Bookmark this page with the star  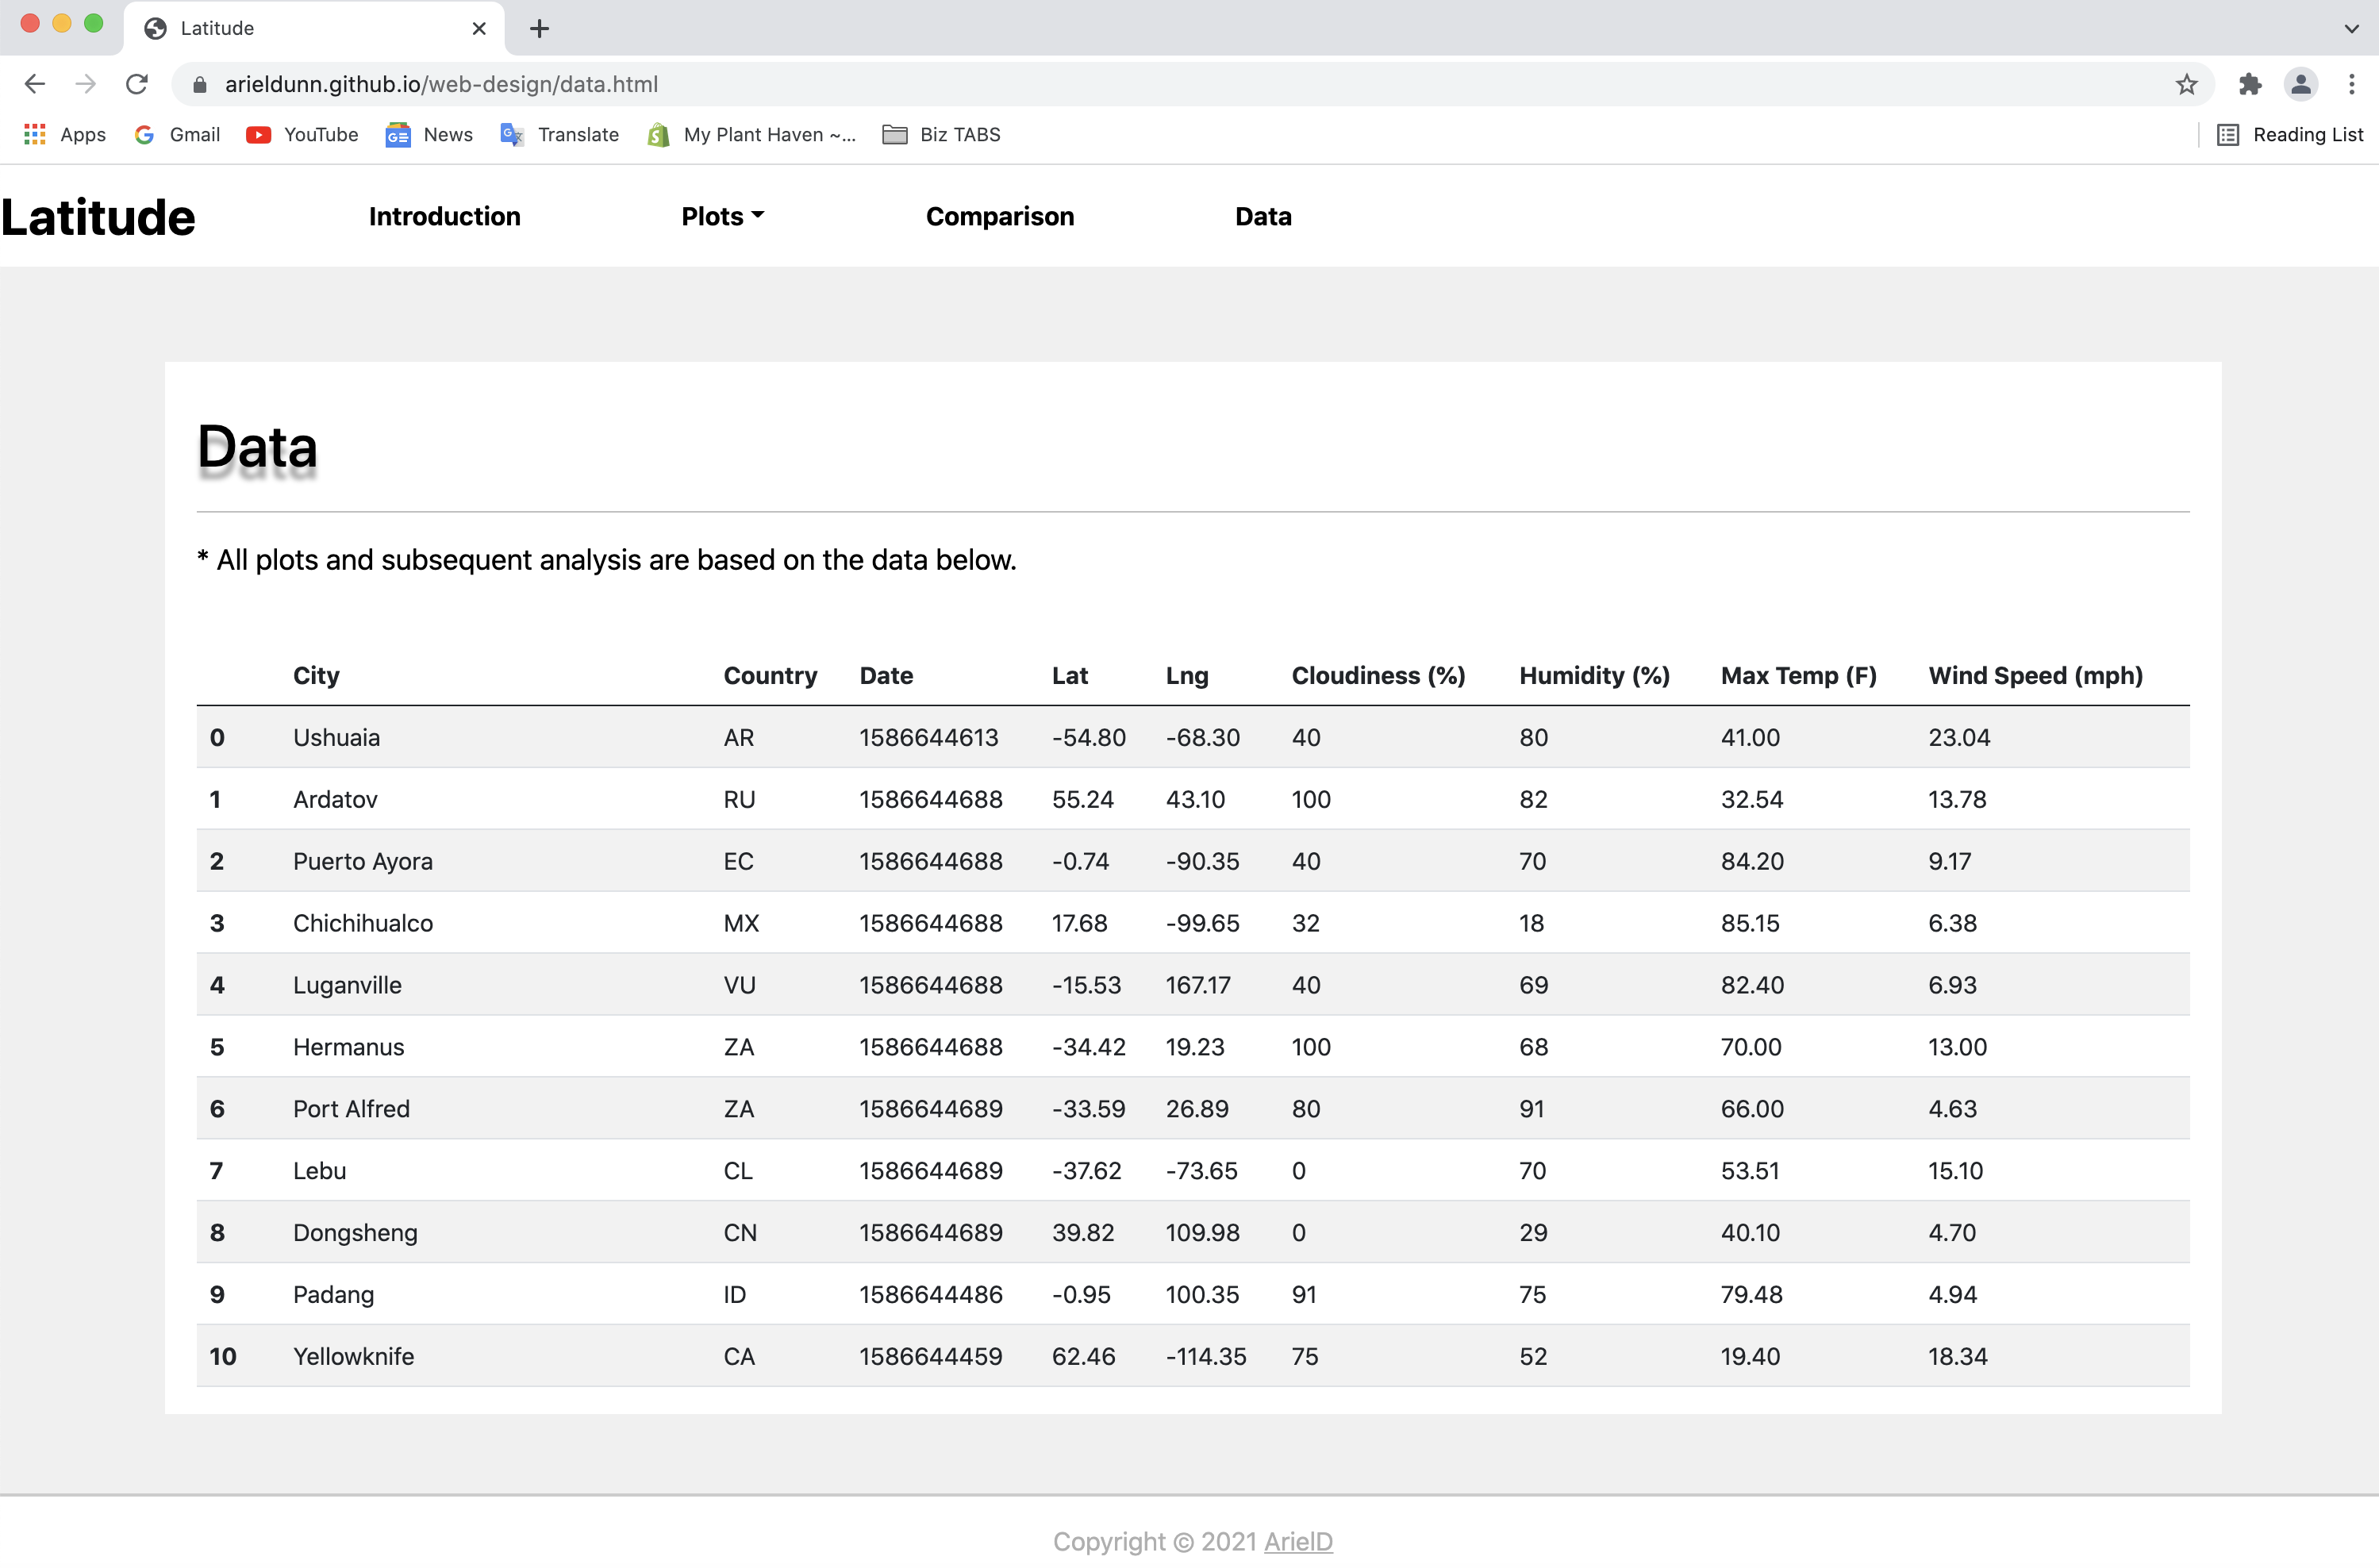[2186, 84]
